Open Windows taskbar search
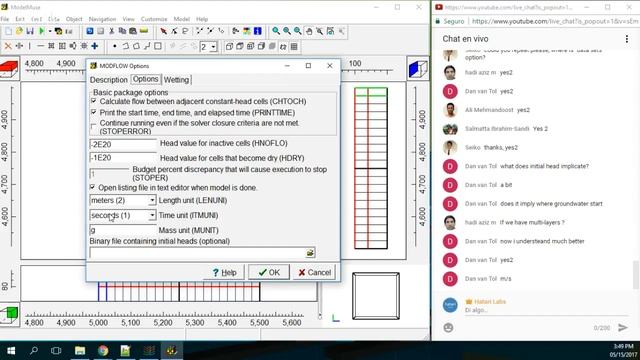This screenshot has width=640, height=360. [x=34, y=350]
